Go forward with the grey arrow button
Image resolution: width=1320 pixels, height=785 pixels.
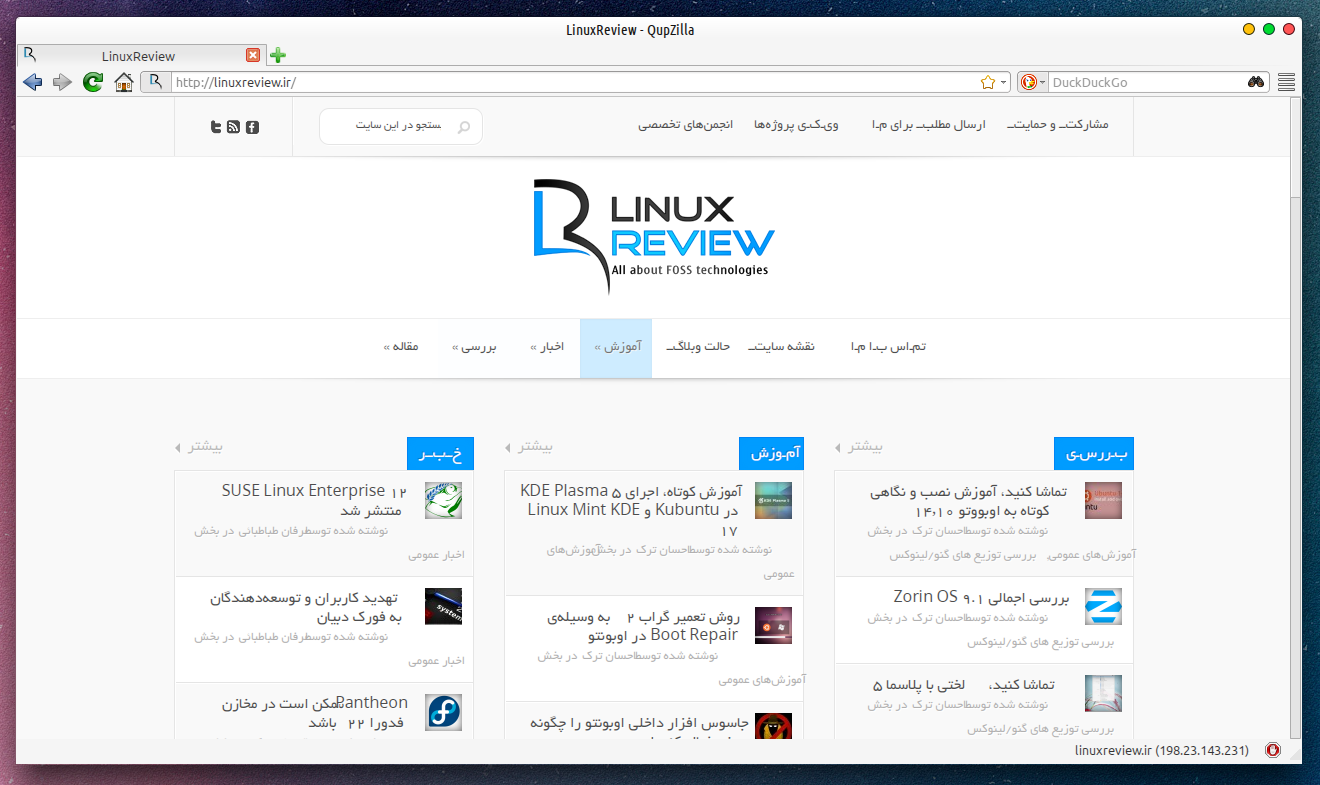pyautogui.click(x=63, y=82)
